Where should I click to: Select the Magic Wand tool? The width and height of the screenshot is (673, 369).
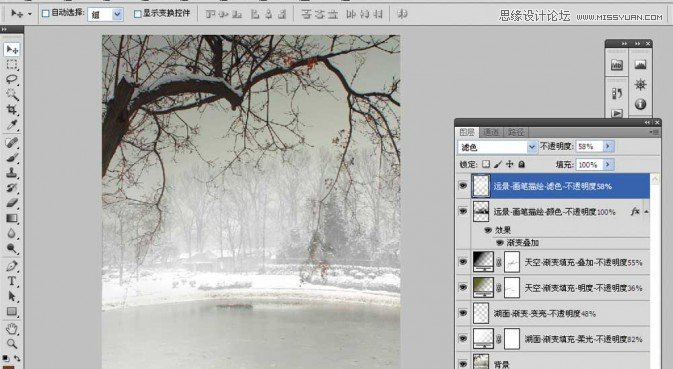point(12,94)
